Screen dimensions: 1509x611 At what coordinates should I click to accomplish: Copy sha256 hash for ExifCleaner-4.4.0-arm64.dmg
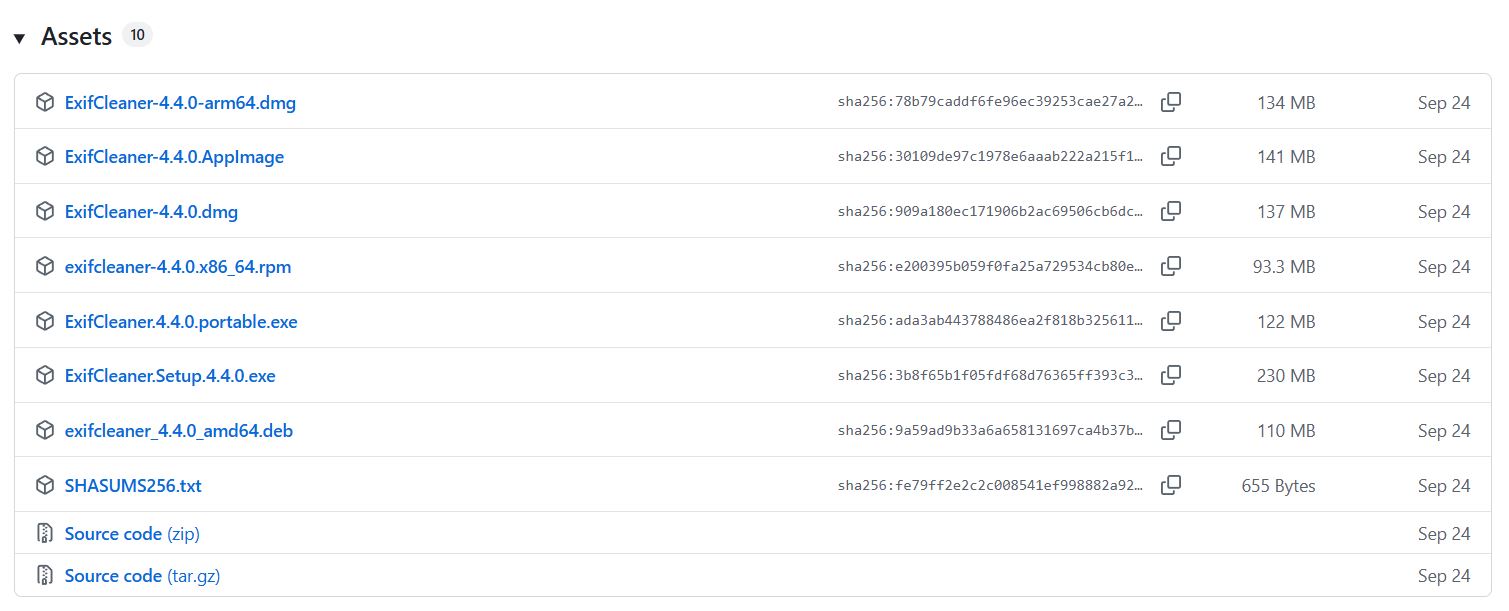(x=1171, y=102)
